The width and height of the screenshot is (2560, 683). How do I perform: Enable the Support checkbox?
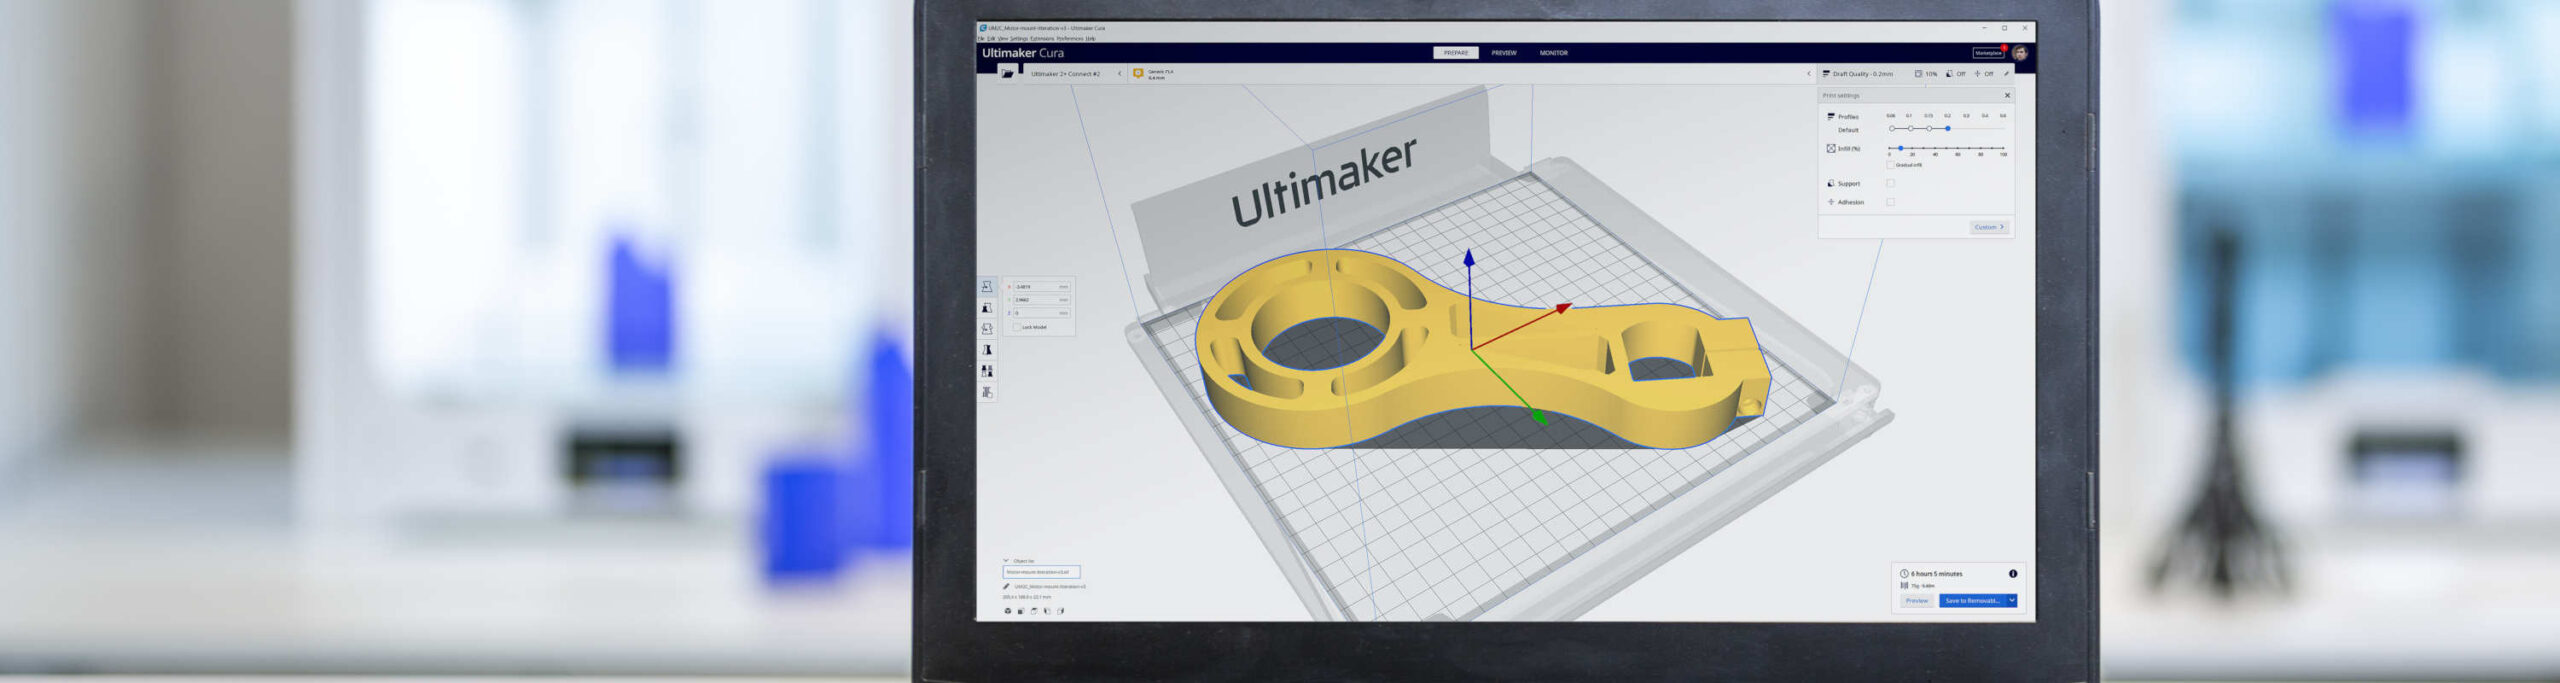(1890, 183)
